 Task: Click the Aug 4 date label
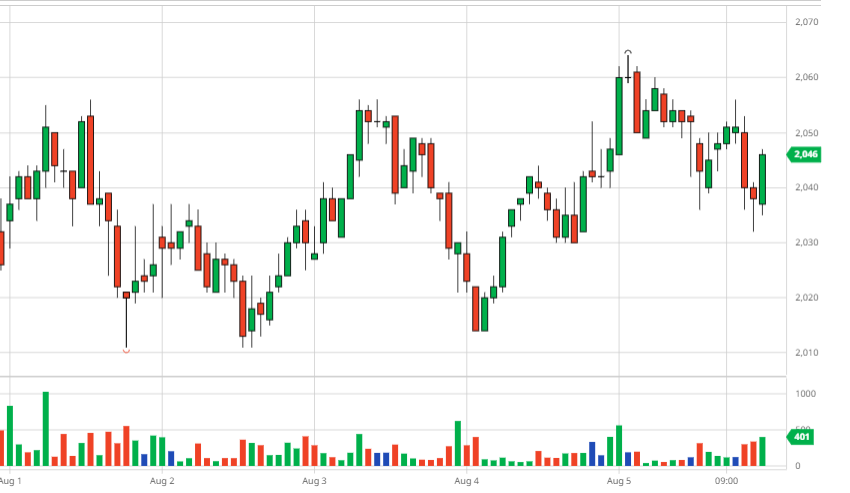pos(467,481)
